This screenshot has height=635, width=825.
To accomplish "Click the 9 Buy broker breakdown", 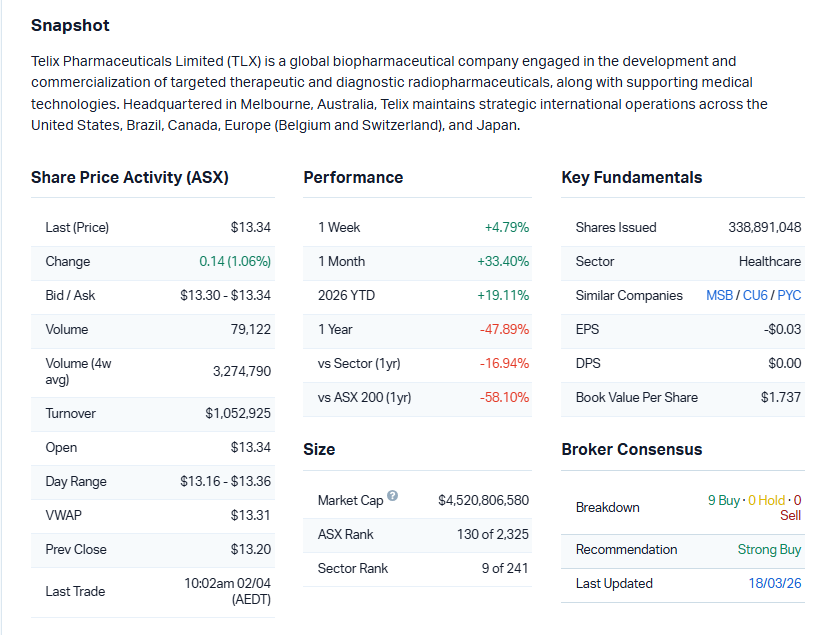I will tap(724, 500).
